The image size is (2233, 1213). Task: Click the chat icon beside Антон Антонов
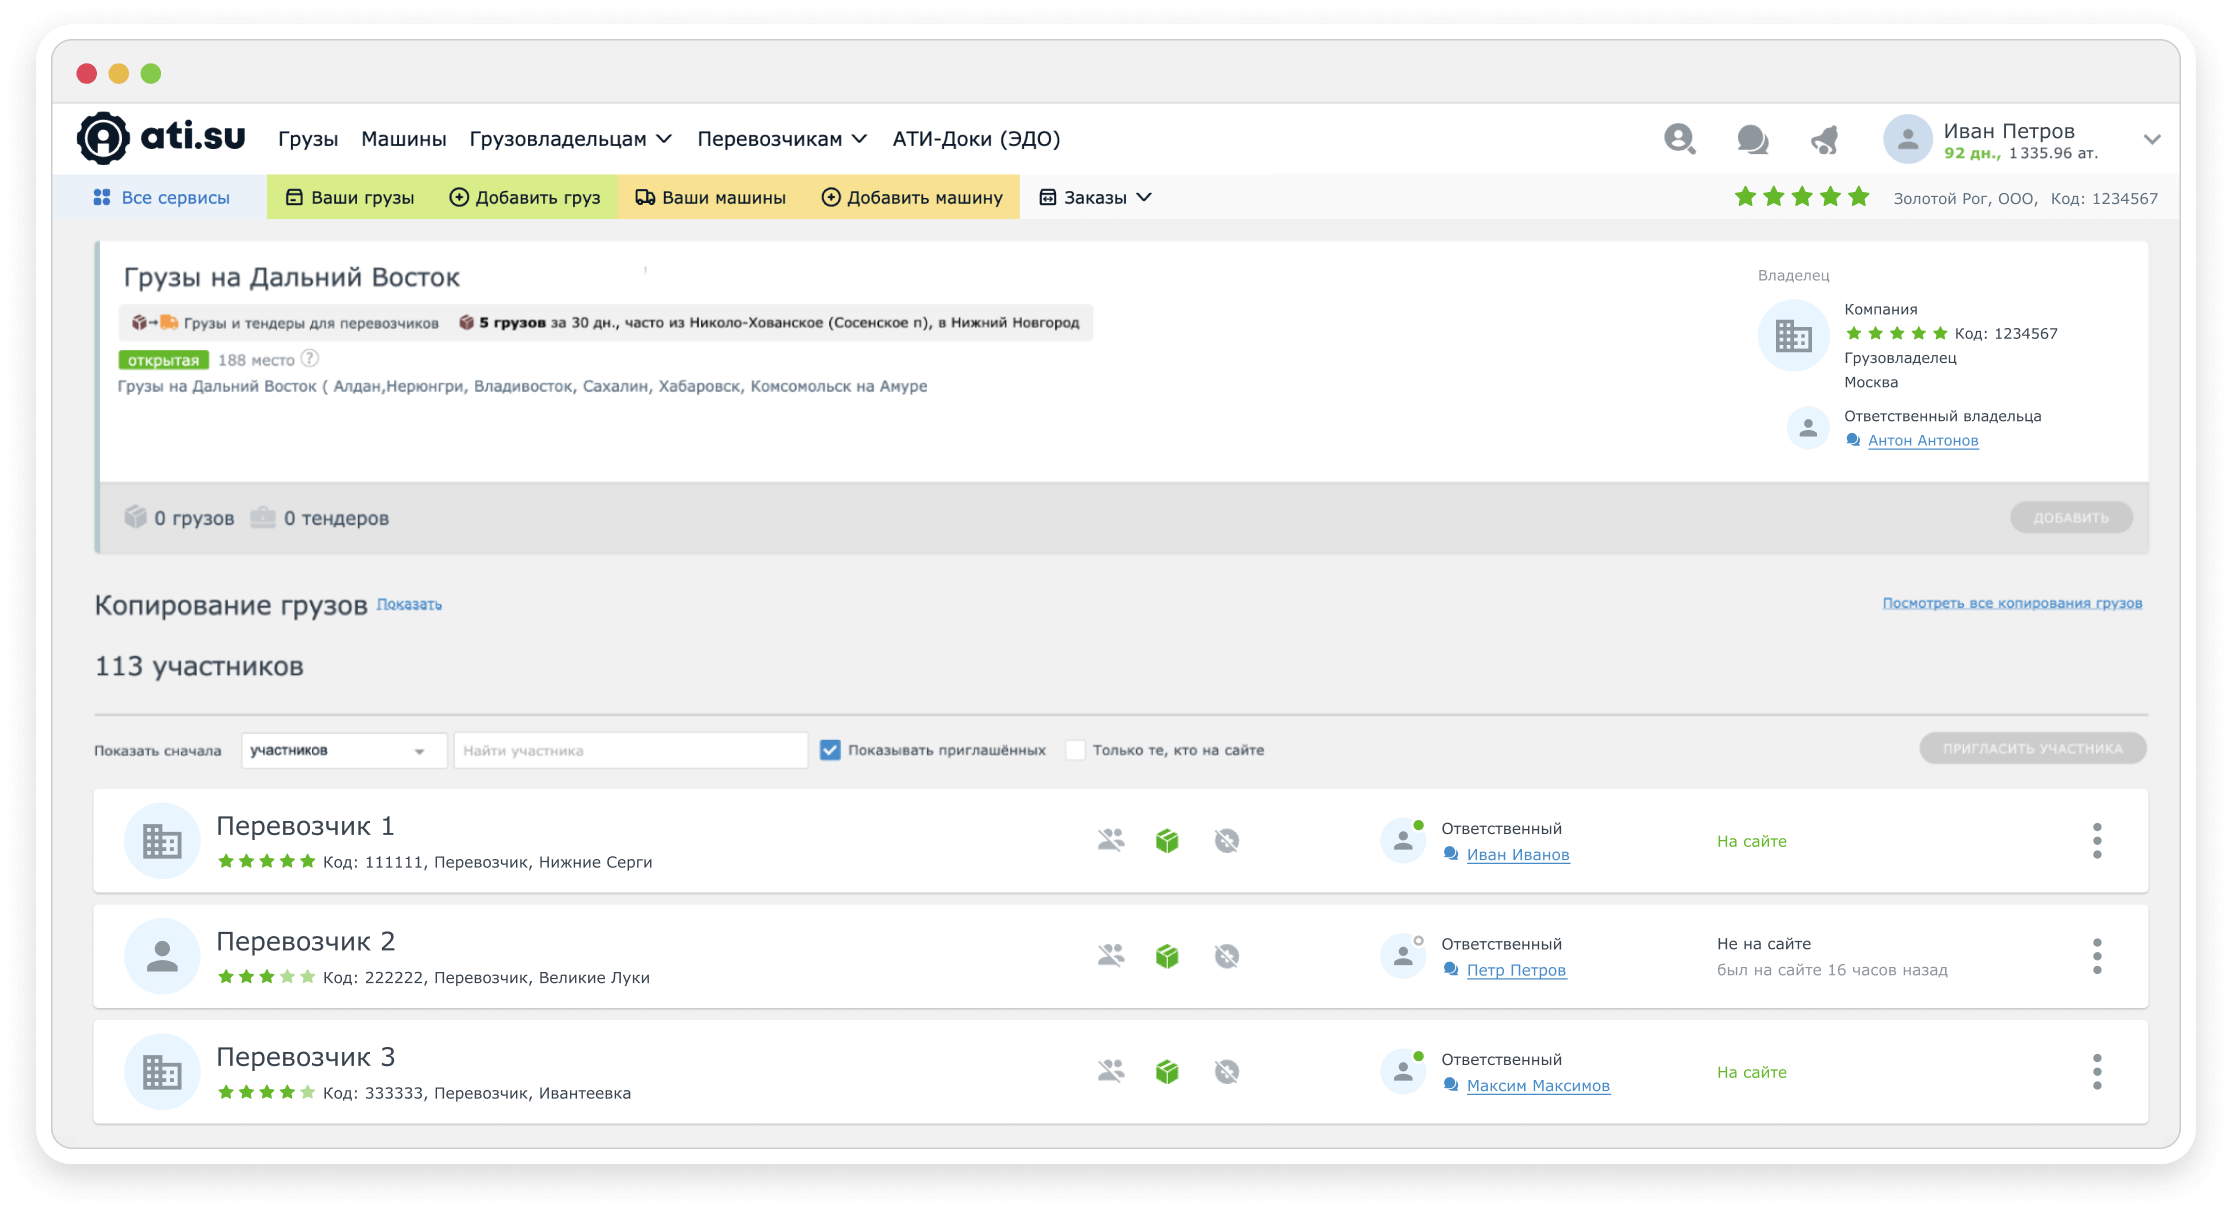pyautogui.click(x=1853, y=440)
